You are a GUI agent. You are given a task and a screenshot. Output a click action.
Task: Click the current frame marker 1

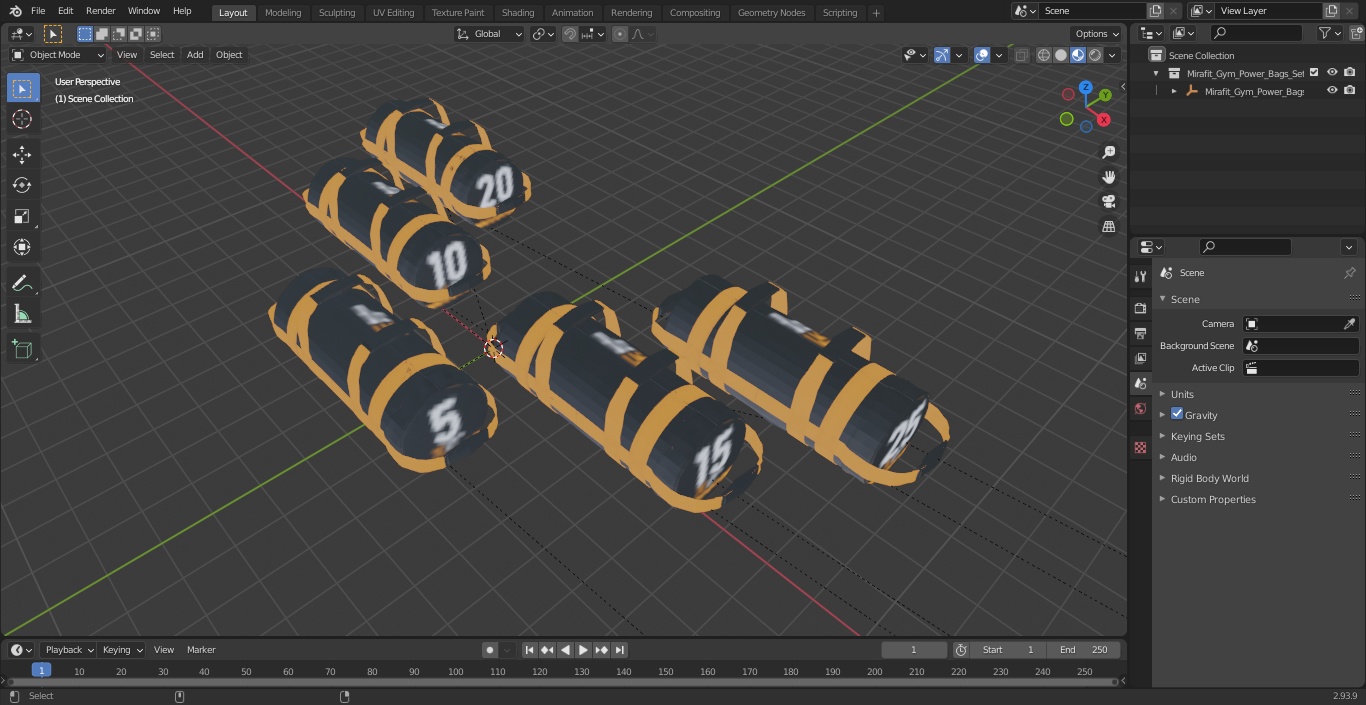click(41, 670)
